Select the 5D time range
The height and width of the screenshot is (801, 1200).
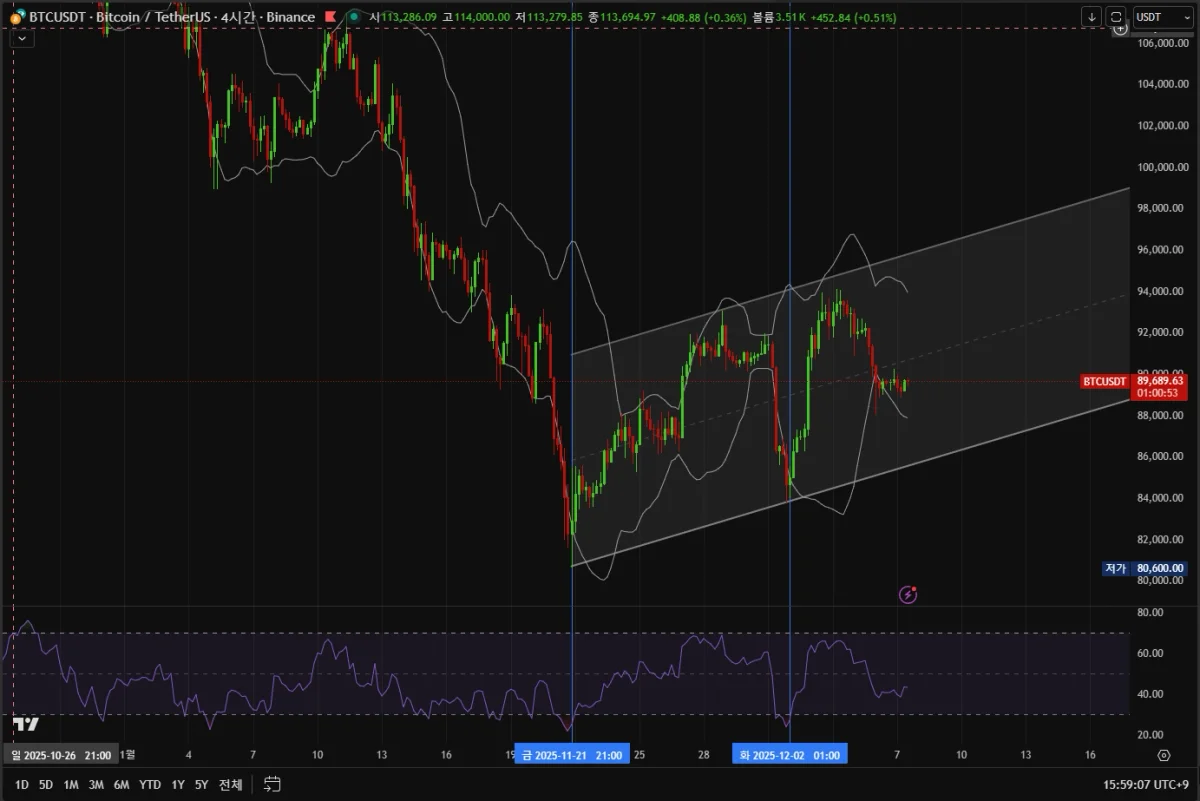coord(46,785)
